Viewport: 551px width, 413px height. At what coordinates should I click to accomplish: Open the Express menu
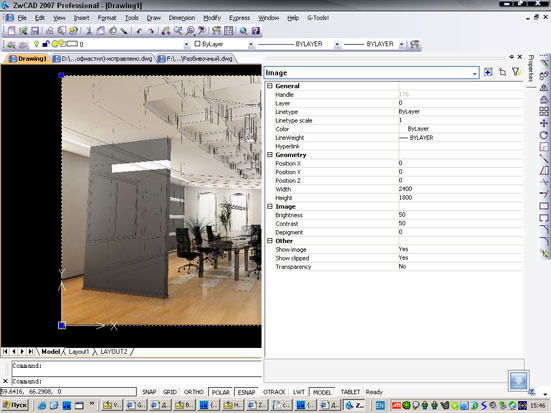239,18
